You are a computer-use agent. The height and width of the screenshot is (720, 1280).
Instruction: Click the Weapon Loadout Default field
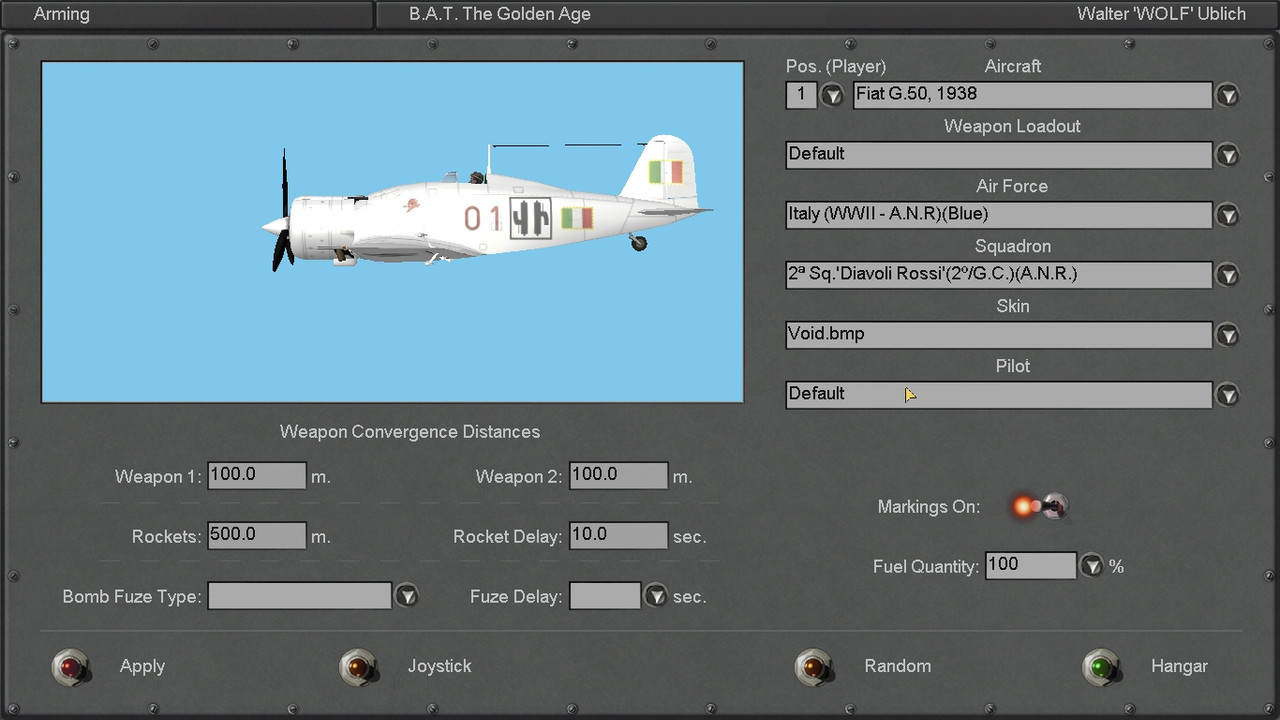click(x=999, y=155)
